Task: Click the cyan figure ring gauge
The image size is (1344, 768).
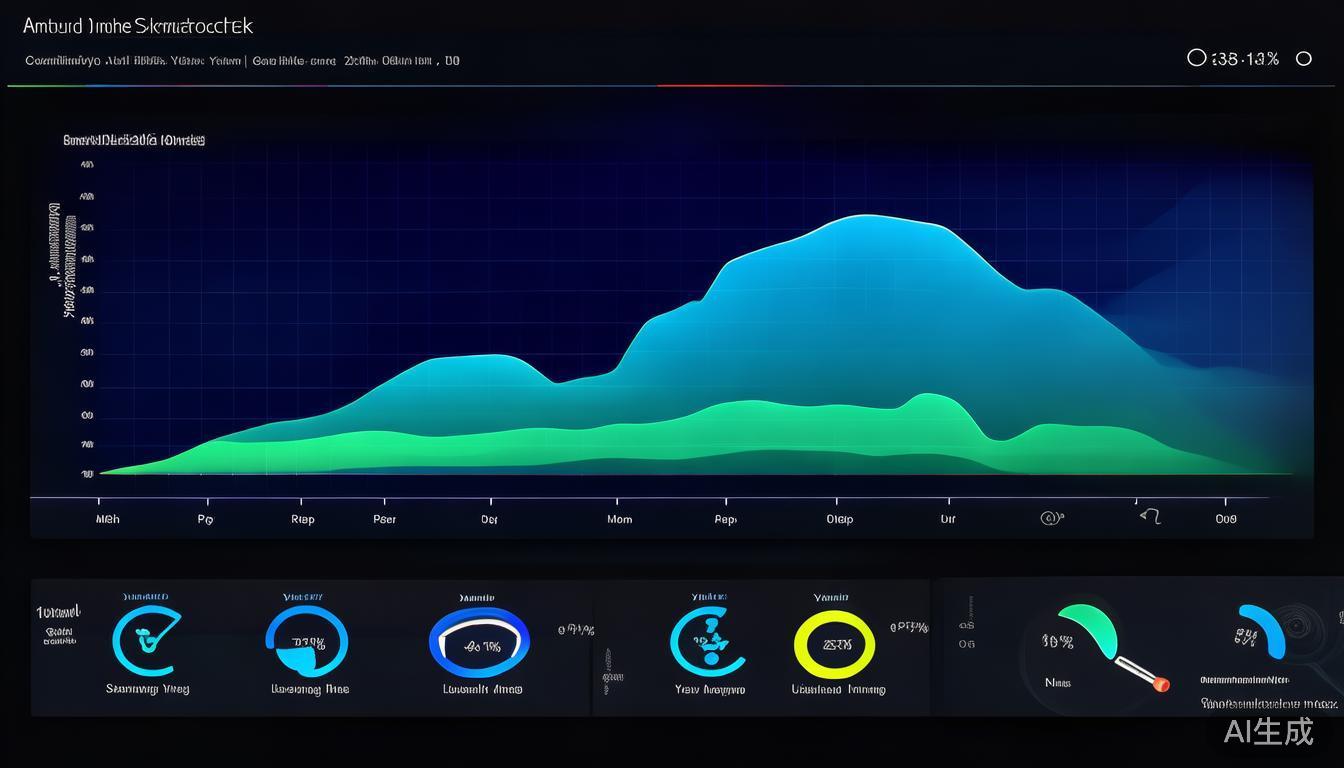Action: (x=709, y=641)
